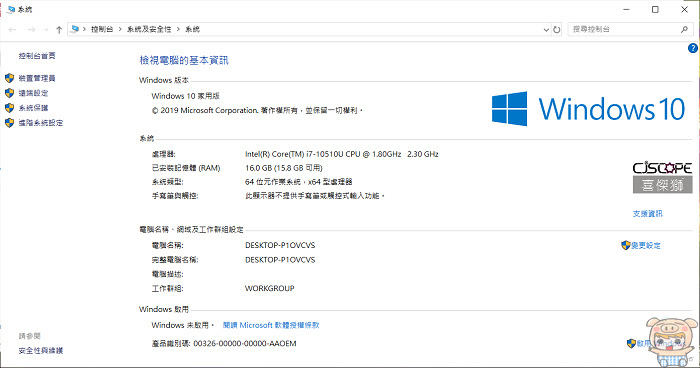
Task: Read the Microsoft software license terms link
Action: [x=271, y=325]
